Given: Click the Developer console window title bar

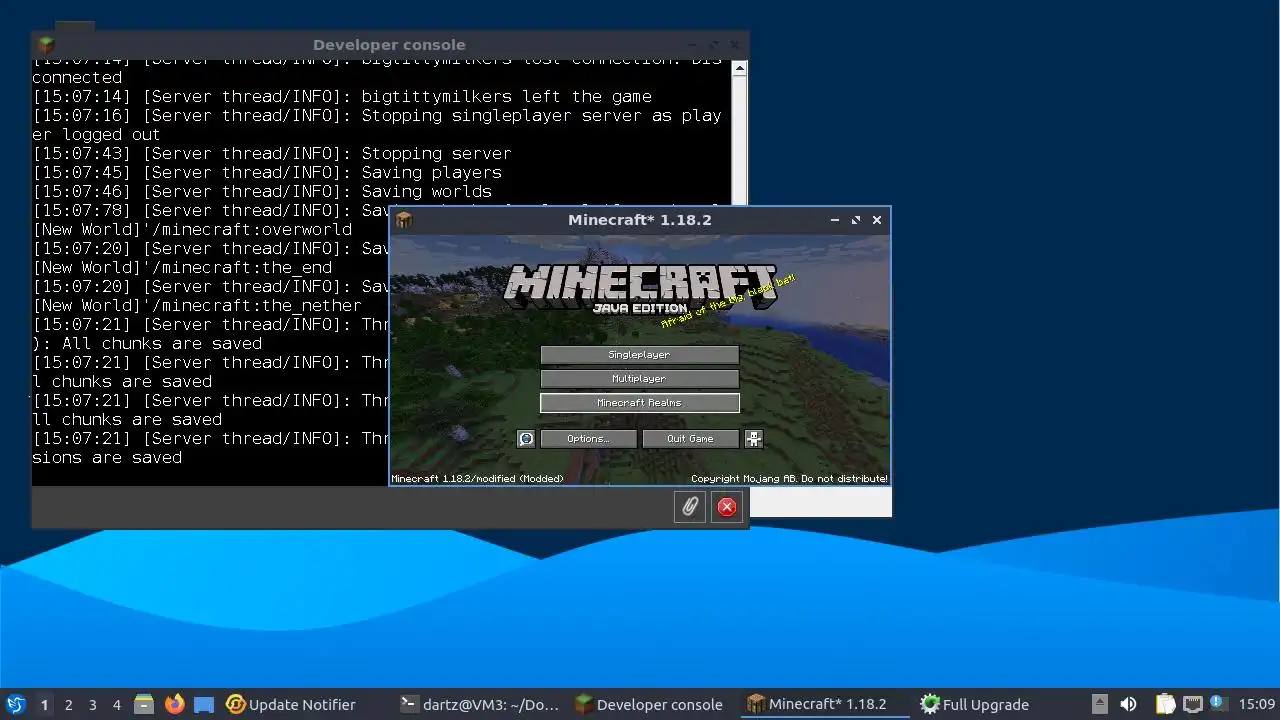Looking at the screenshot, I should click(389, 45).
